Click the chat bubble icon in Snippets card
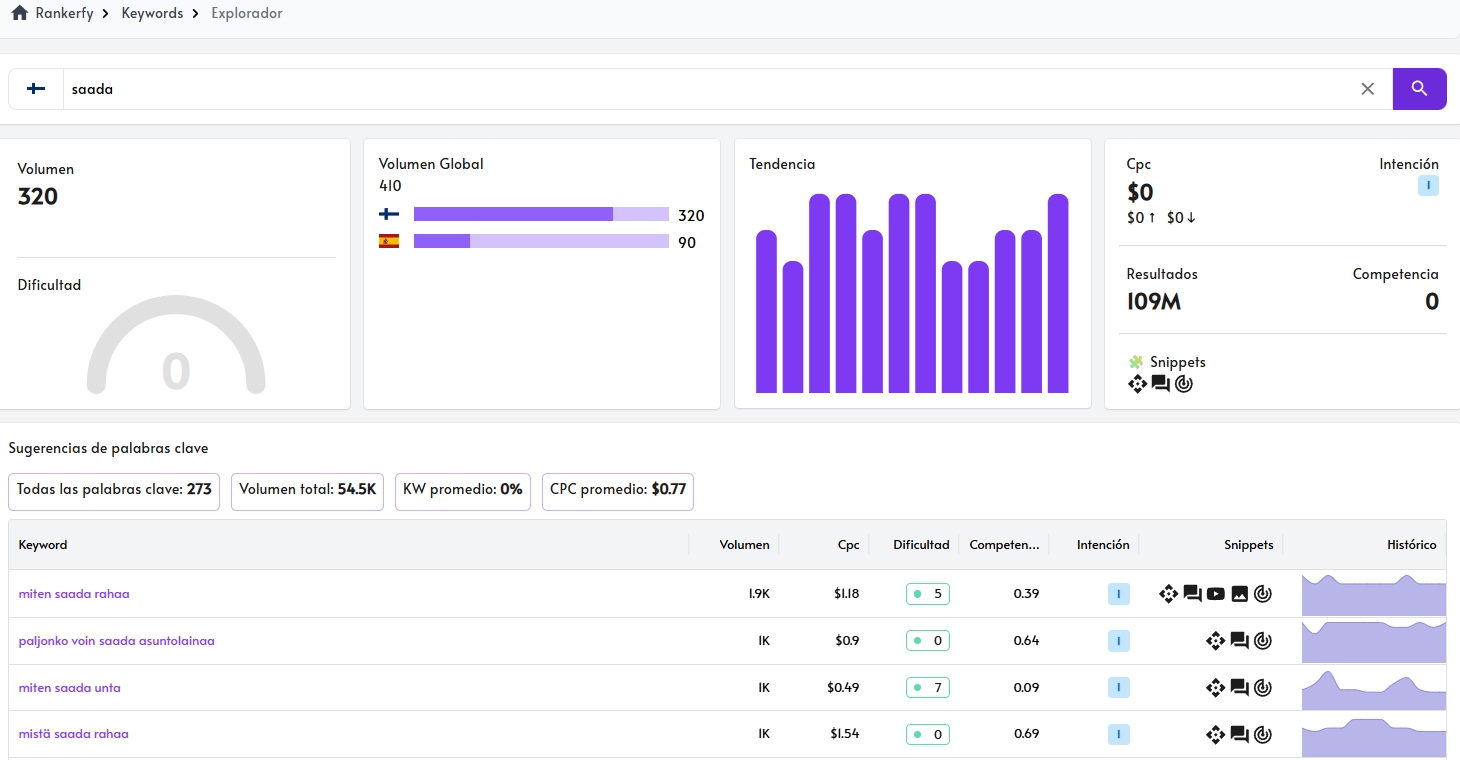This screenshot has height=760, width=1460. 1160,383
